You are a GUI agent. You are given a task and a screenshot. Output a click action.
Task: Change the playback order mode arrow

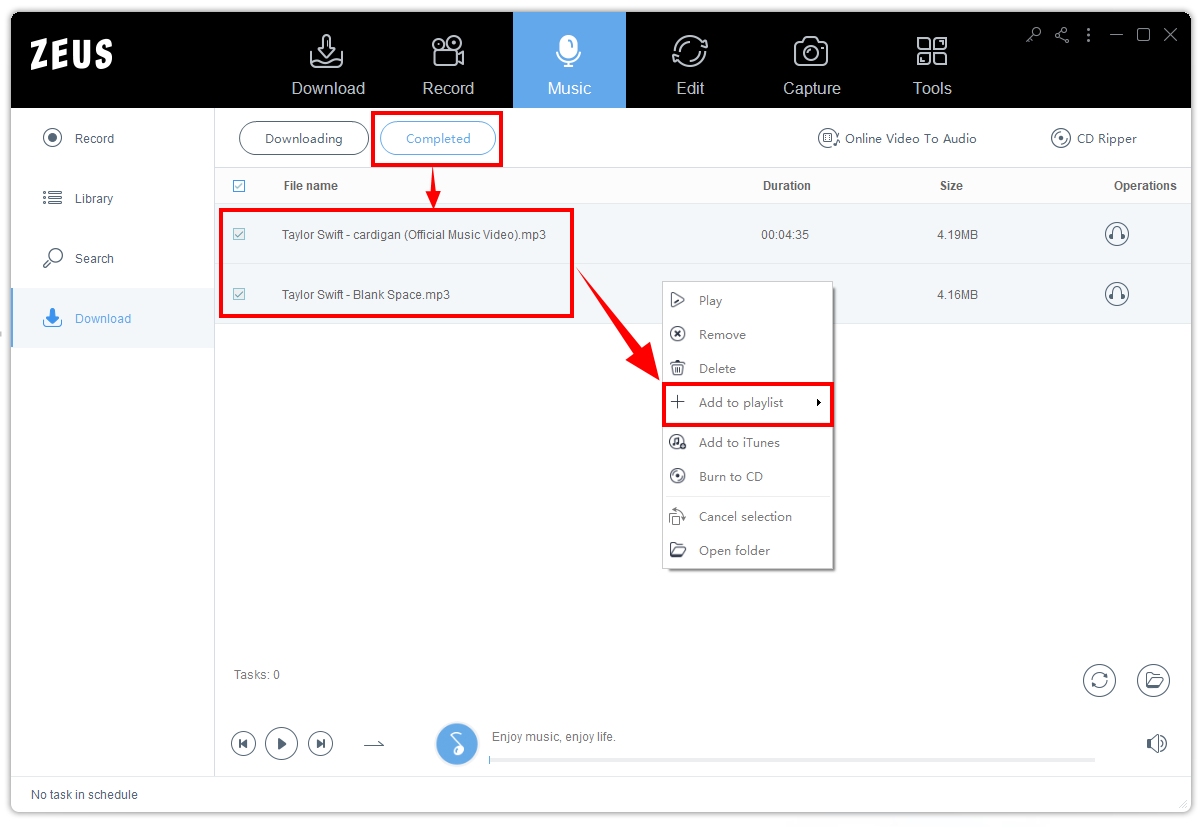click(x=374, y=744)
